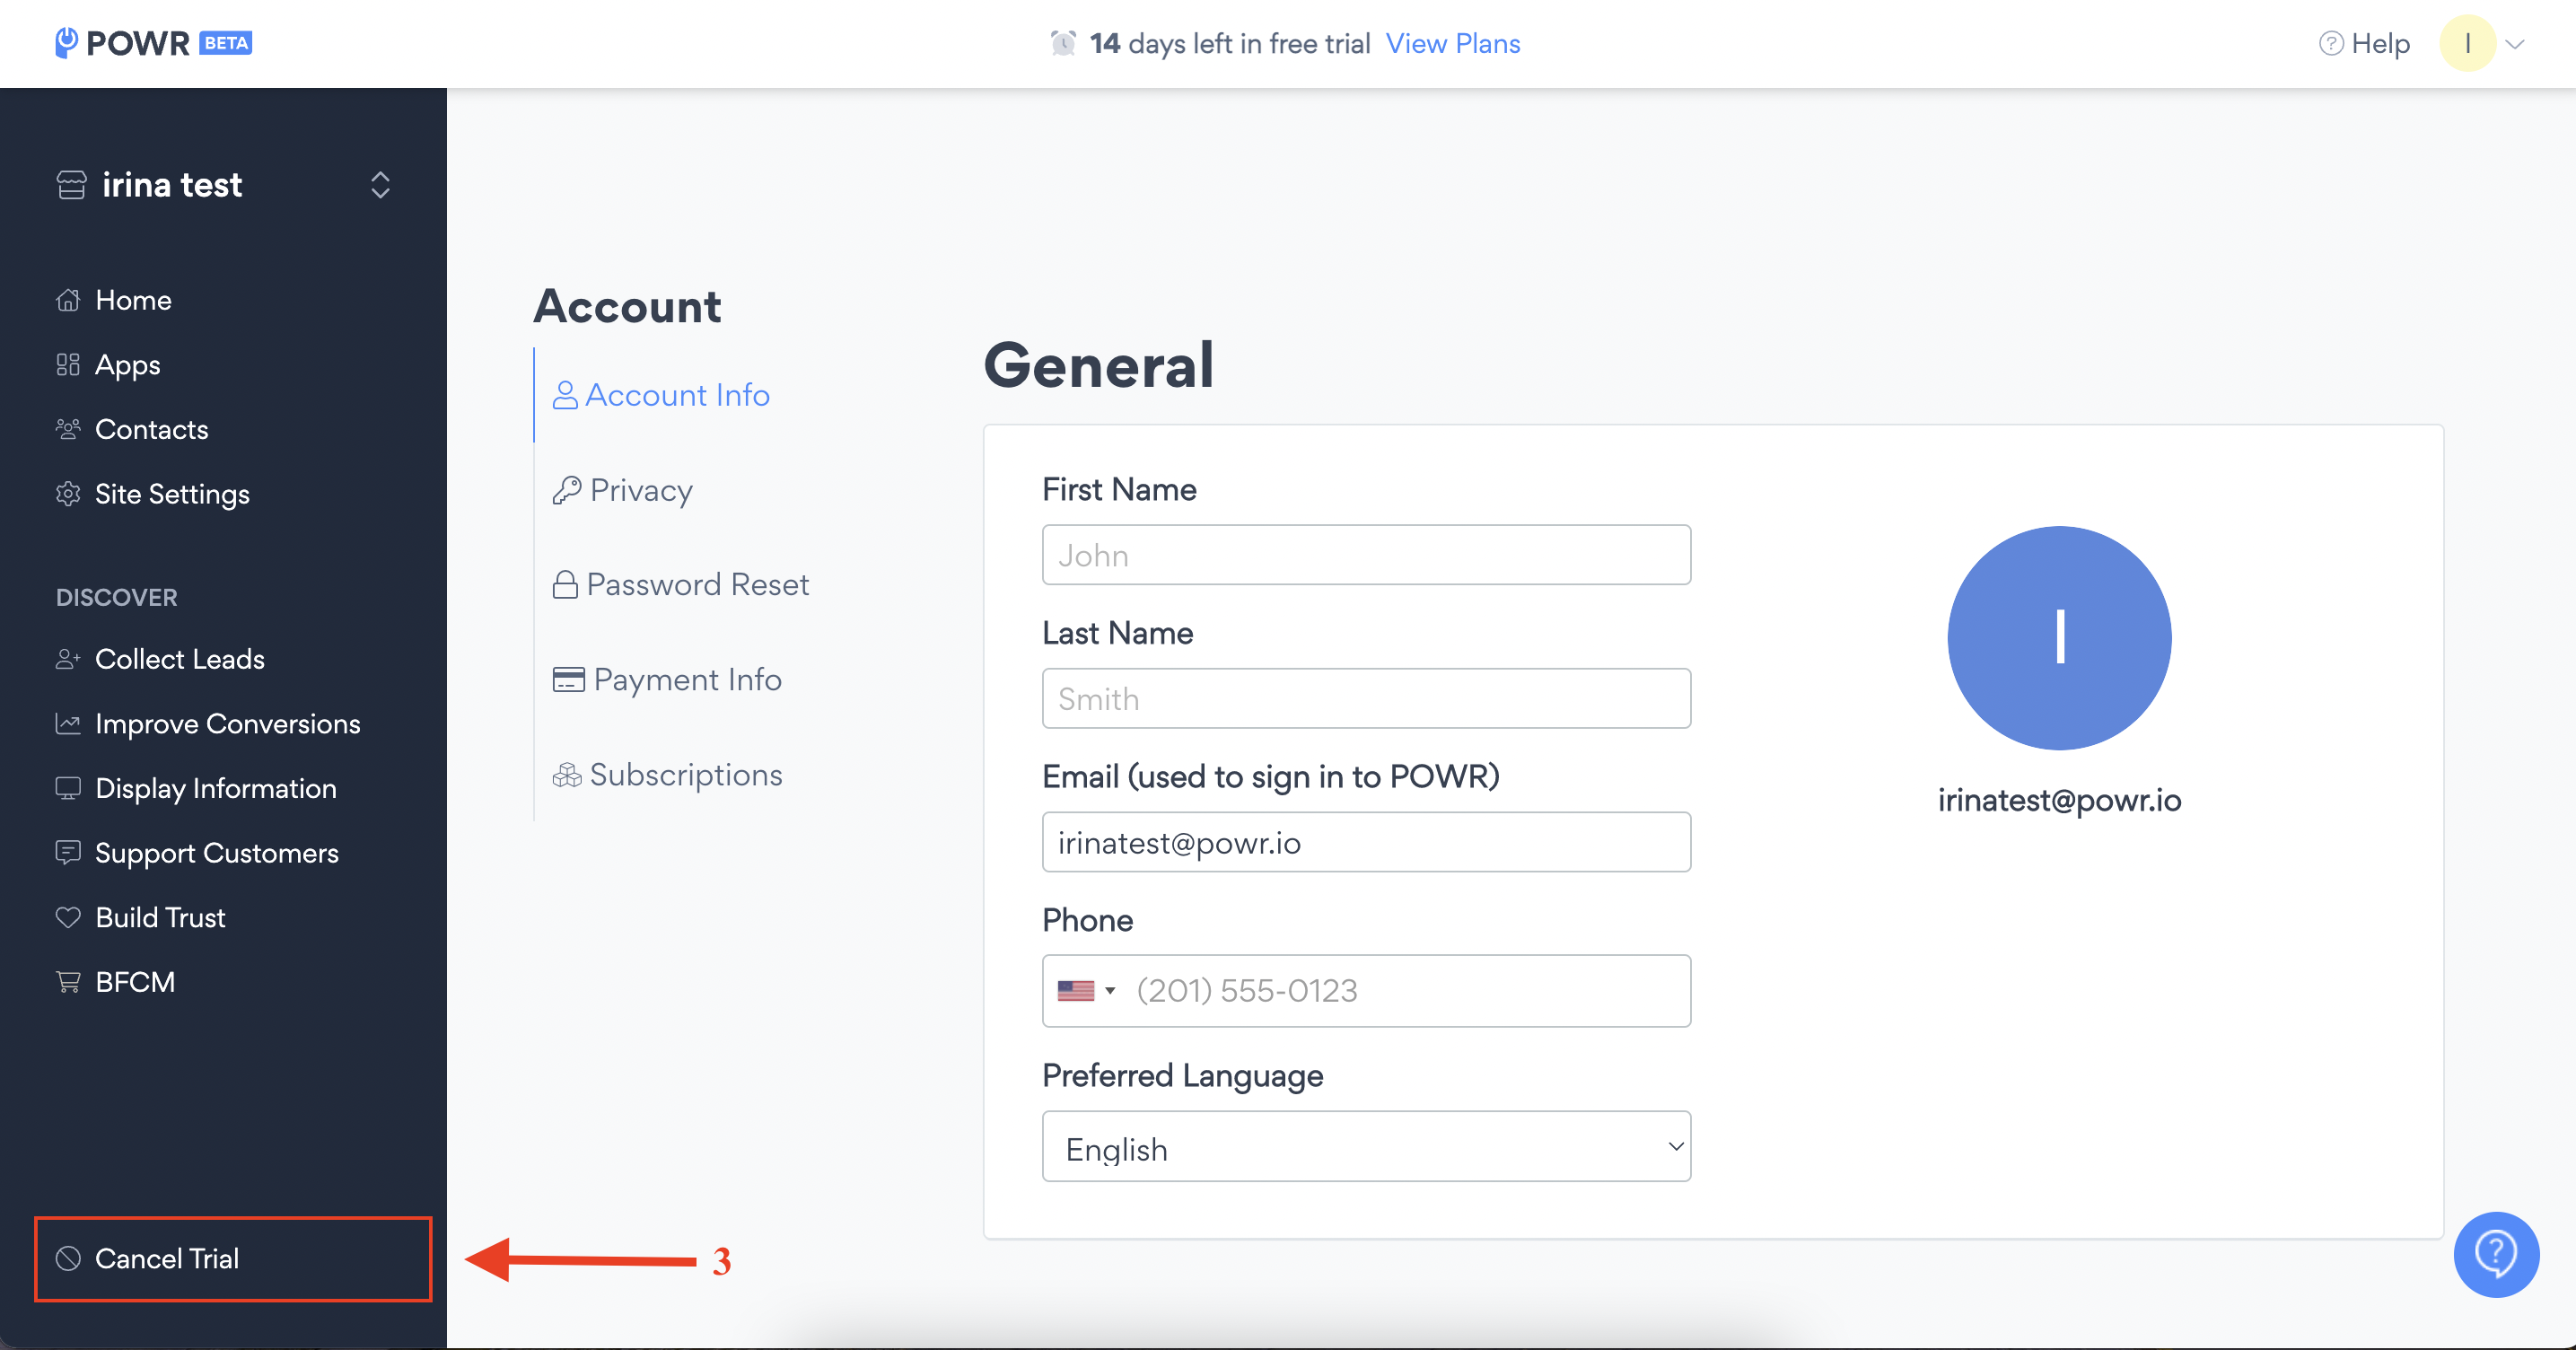The image size is (2576, 1350).
Task: Open the Password Reset section
Action: click(x=697, y=585)
